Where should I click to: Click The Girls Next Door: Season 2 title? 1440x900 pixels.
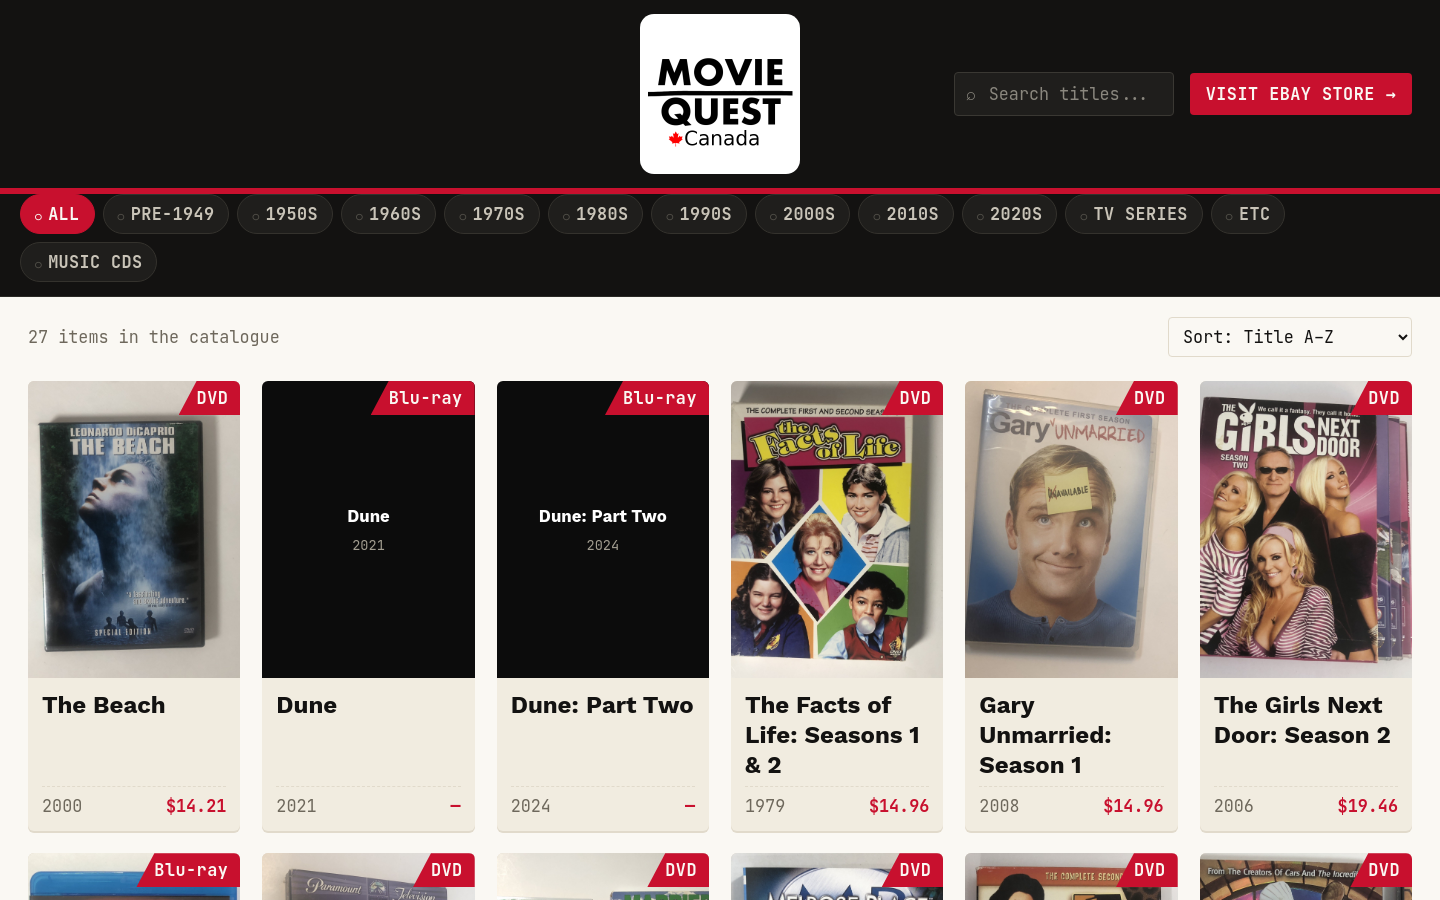point(1302,720)
